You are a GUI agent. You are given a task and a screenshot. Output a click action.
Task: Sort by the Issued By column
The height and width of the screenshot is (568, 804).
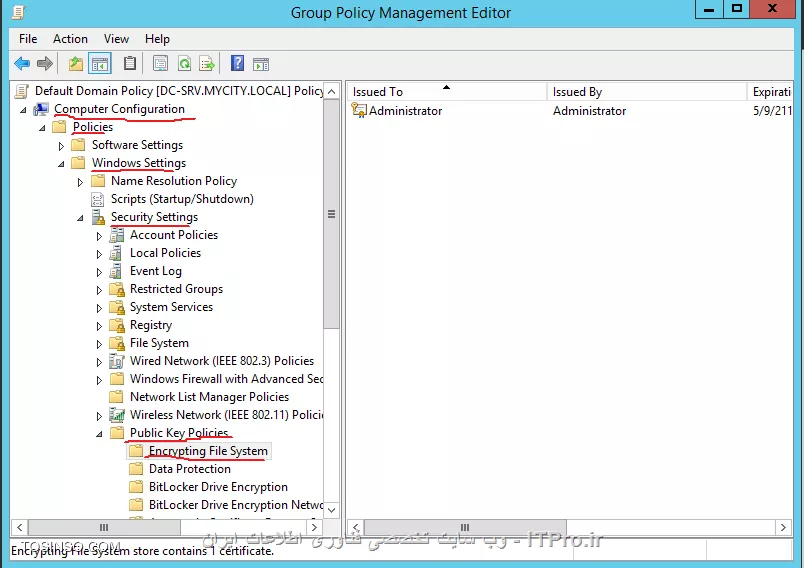tap(647, 92)
